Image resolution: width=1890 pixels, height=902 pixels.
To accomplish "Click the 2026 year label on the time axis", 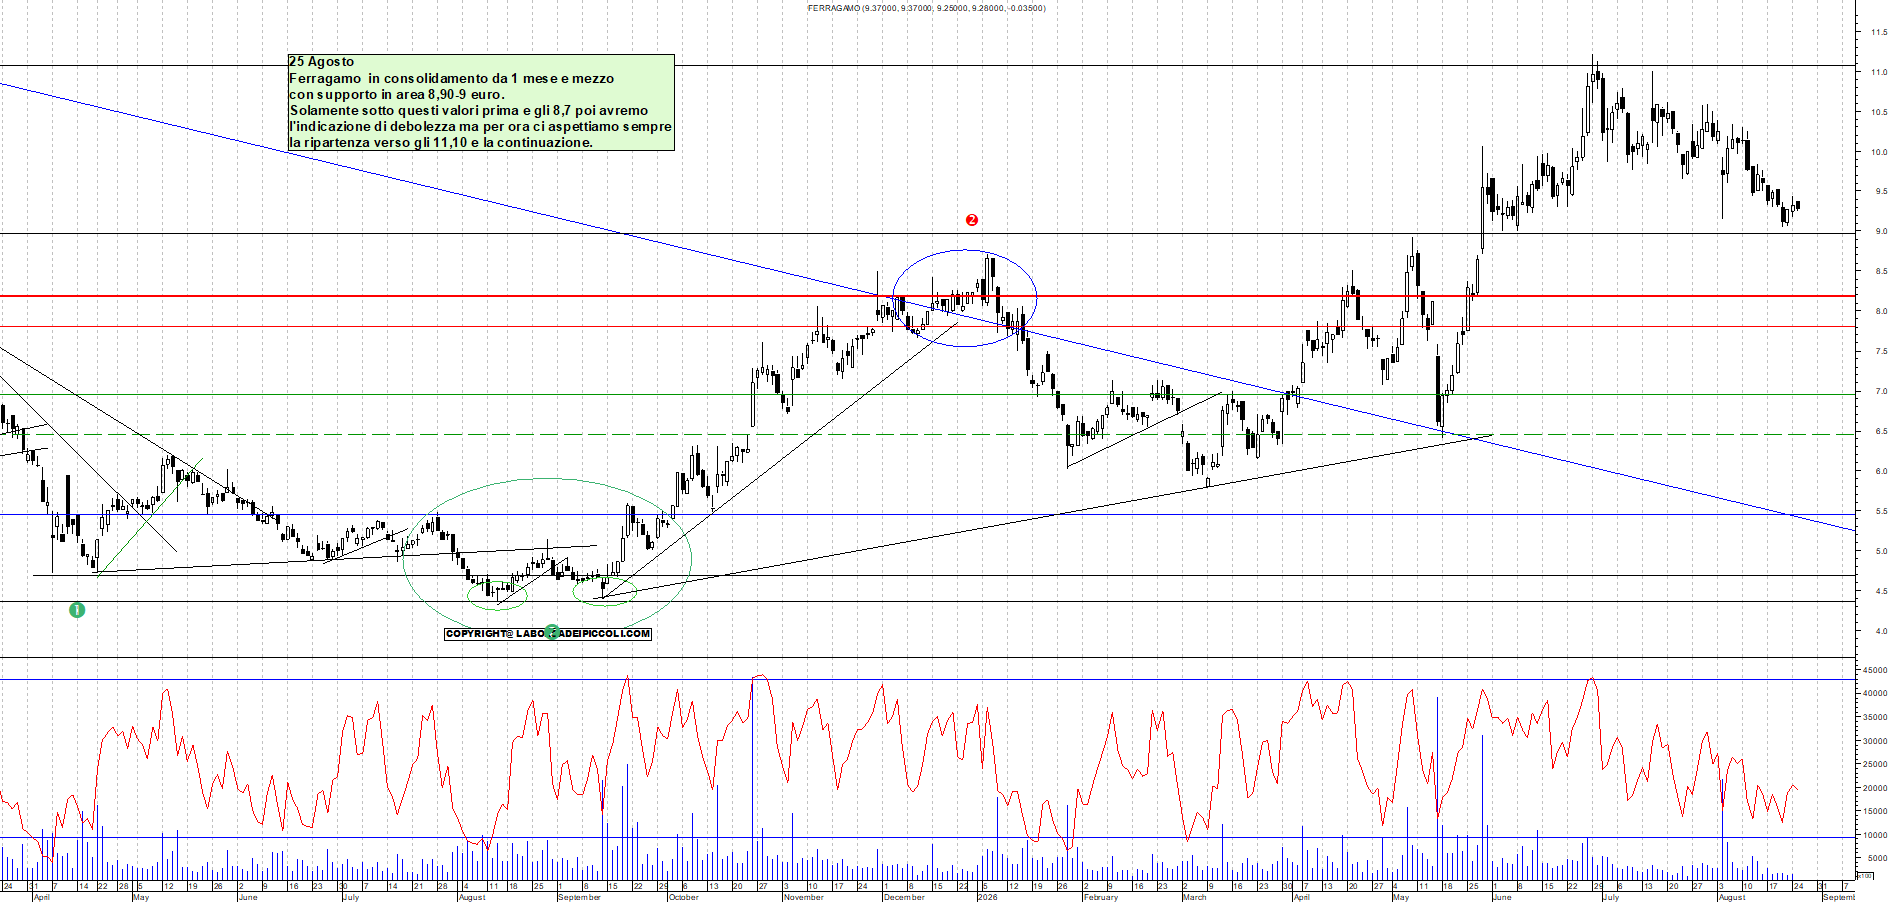I will click(x=987, y=897).
